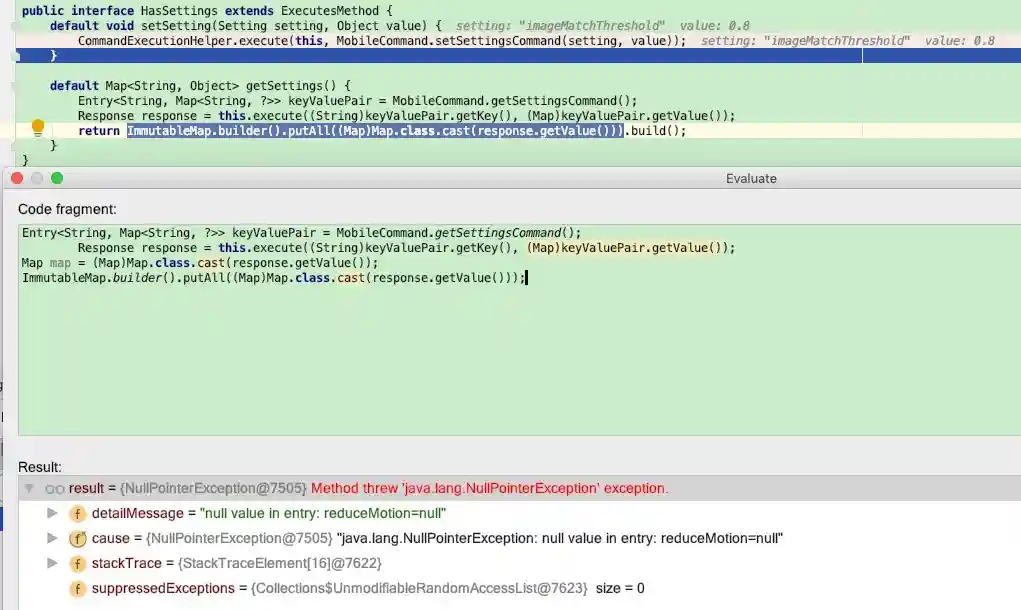This screenshot has width=1021, height=610.
Task: Expand the cause field node
Action: point(52,538)
